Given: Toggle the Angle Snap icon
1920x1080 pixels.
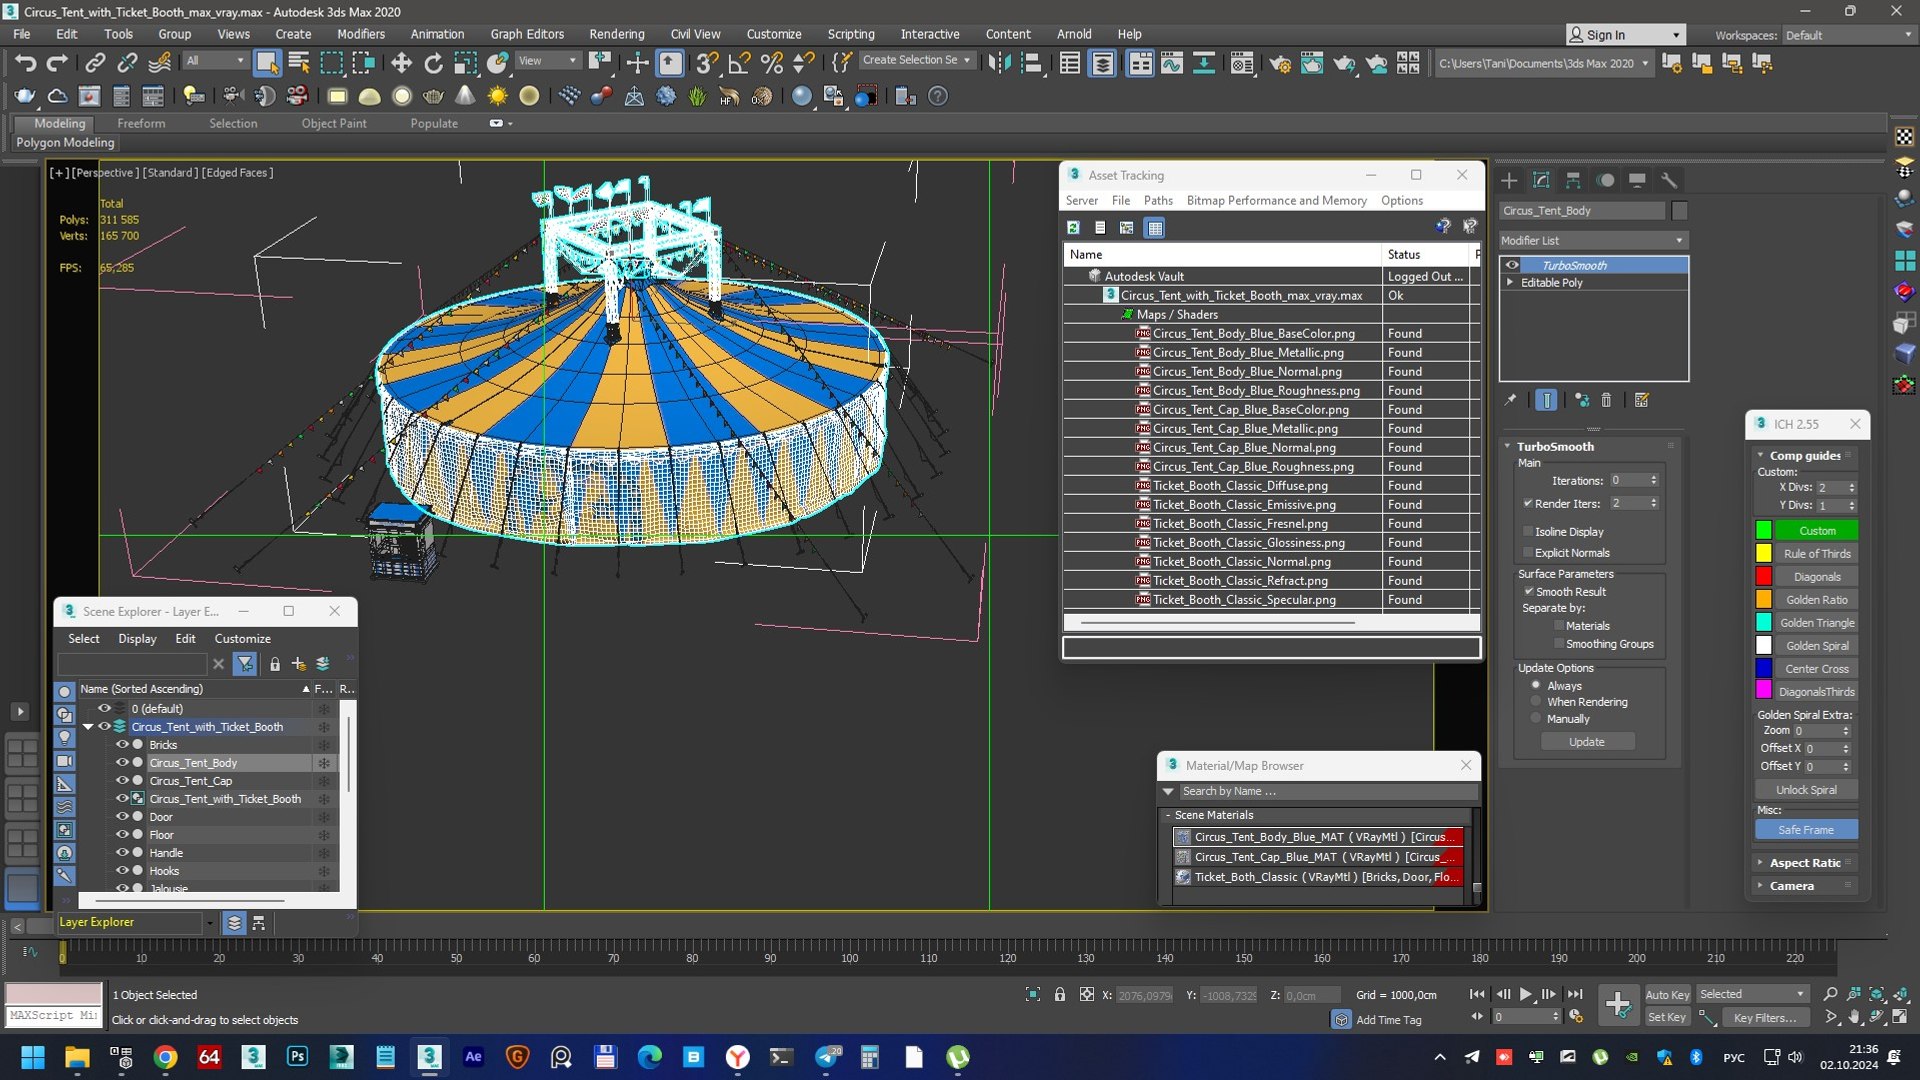Looking at the screenshot, I should 739,63.
